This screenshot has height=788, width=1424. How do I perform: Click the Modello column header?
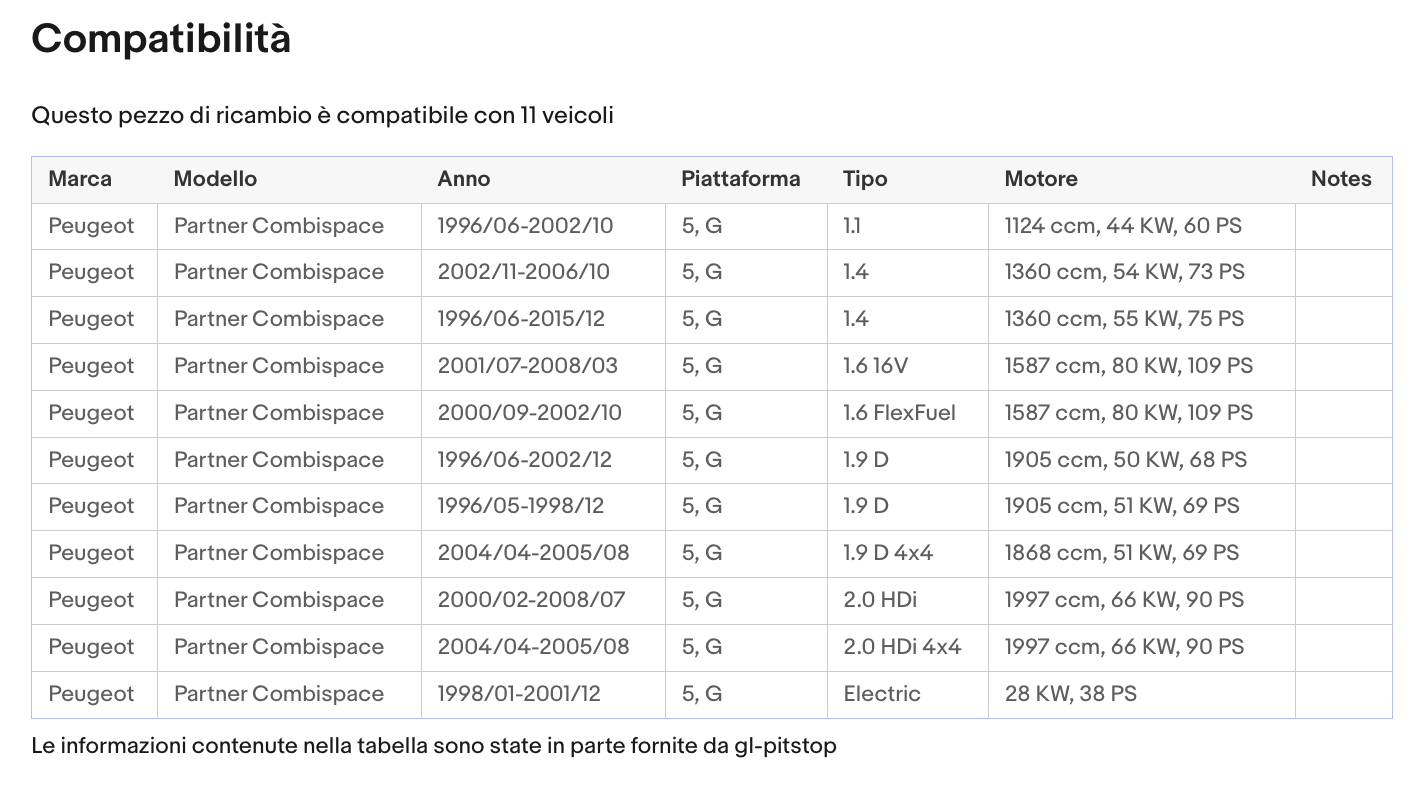point(215,178)
